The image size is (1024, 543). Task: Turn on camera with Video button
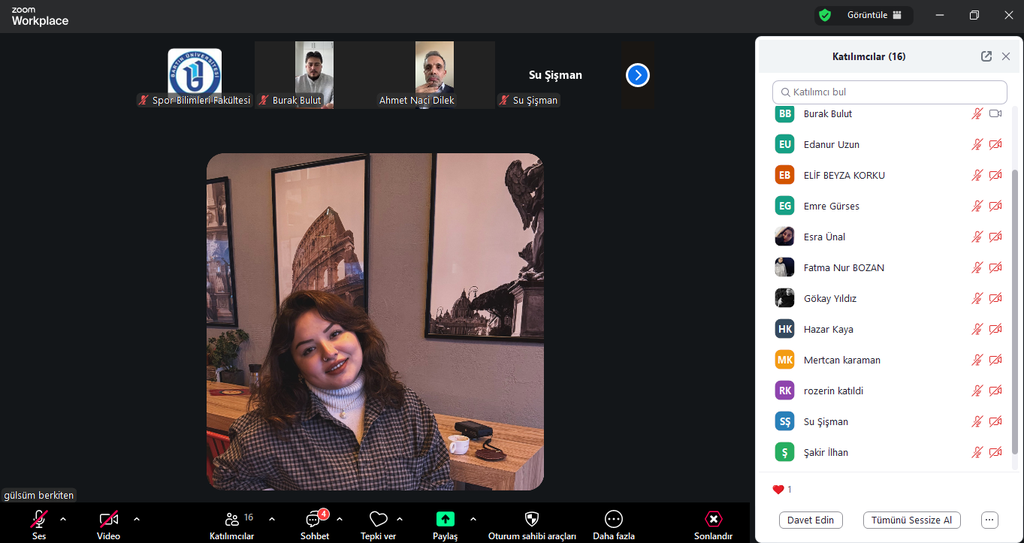(108, 520)
